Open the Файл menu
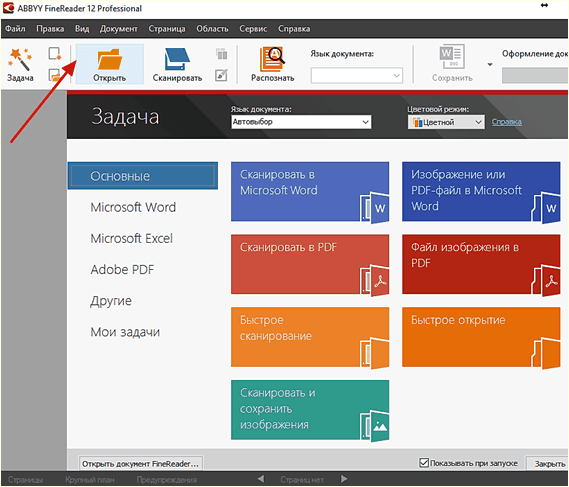The height and width of the screenshot is (487, 569). pyautogui.click(x=15, y=29)
